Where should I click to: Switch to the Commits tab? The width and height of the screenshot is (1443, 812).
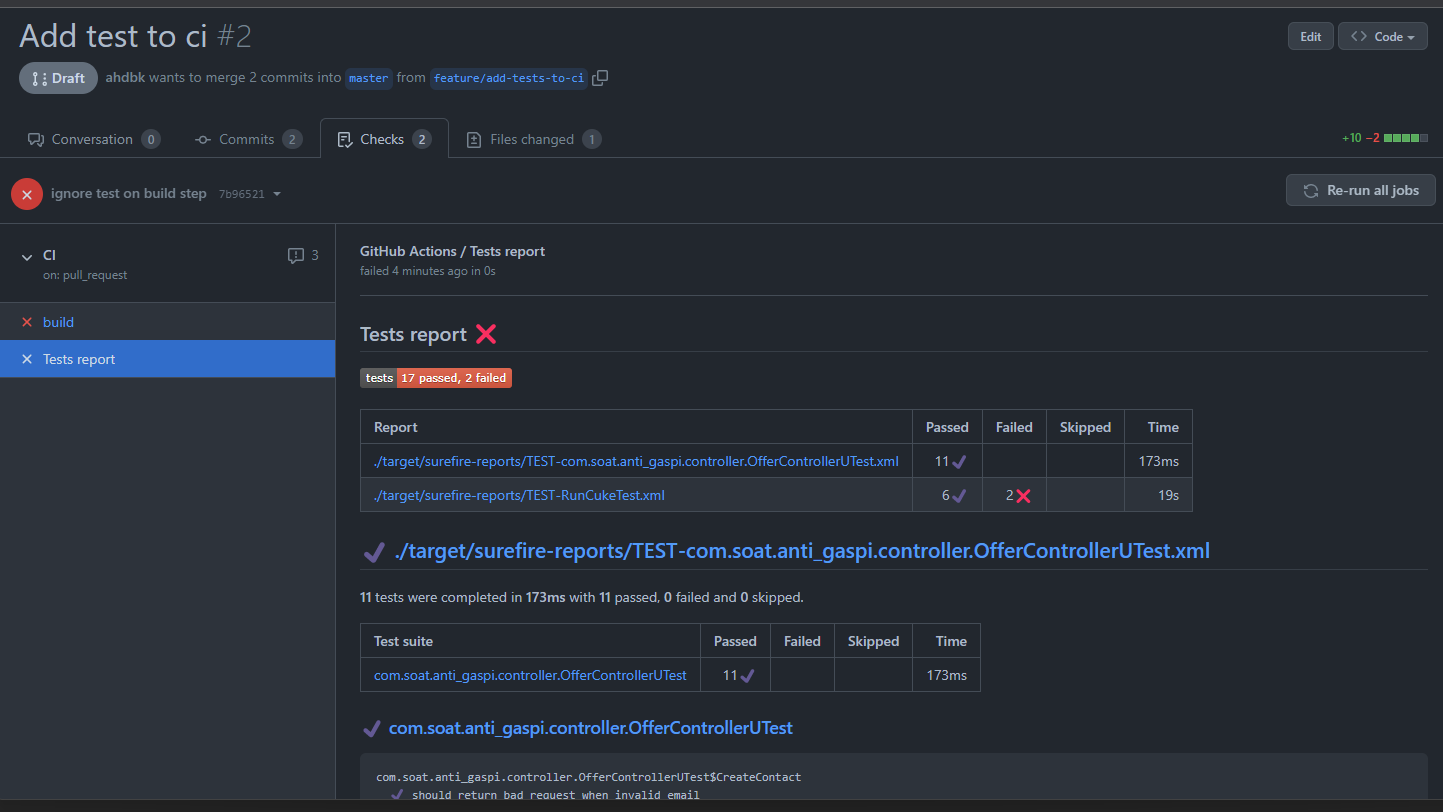(248, 140)
